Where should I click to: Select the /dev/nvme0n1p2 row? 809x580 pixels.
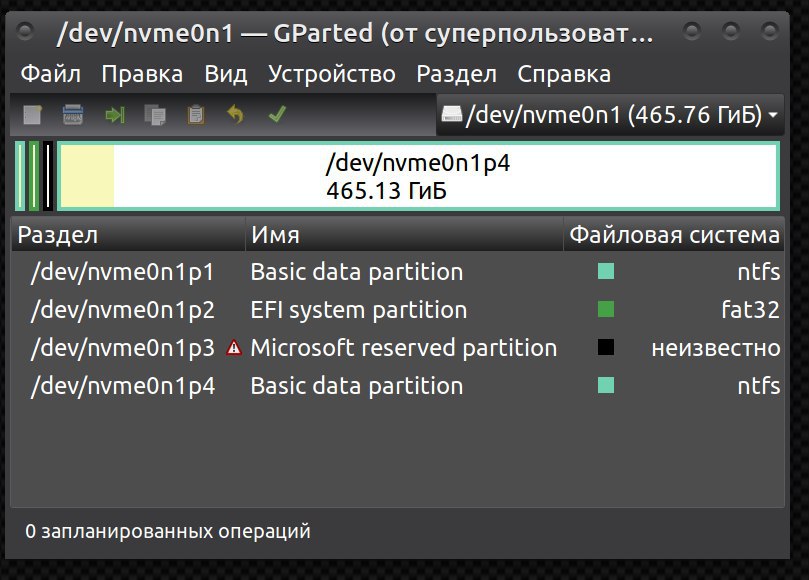pyautogui.click(x=397, y=310)
